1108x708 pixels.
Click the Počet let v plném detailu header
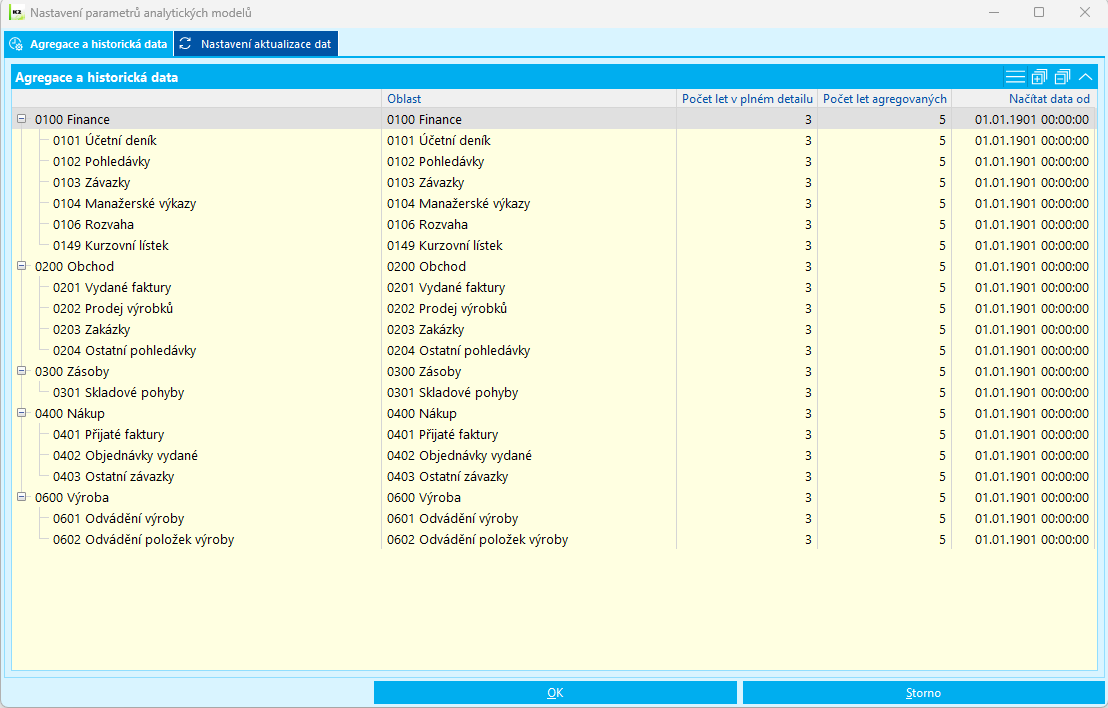tap(747, 99)
